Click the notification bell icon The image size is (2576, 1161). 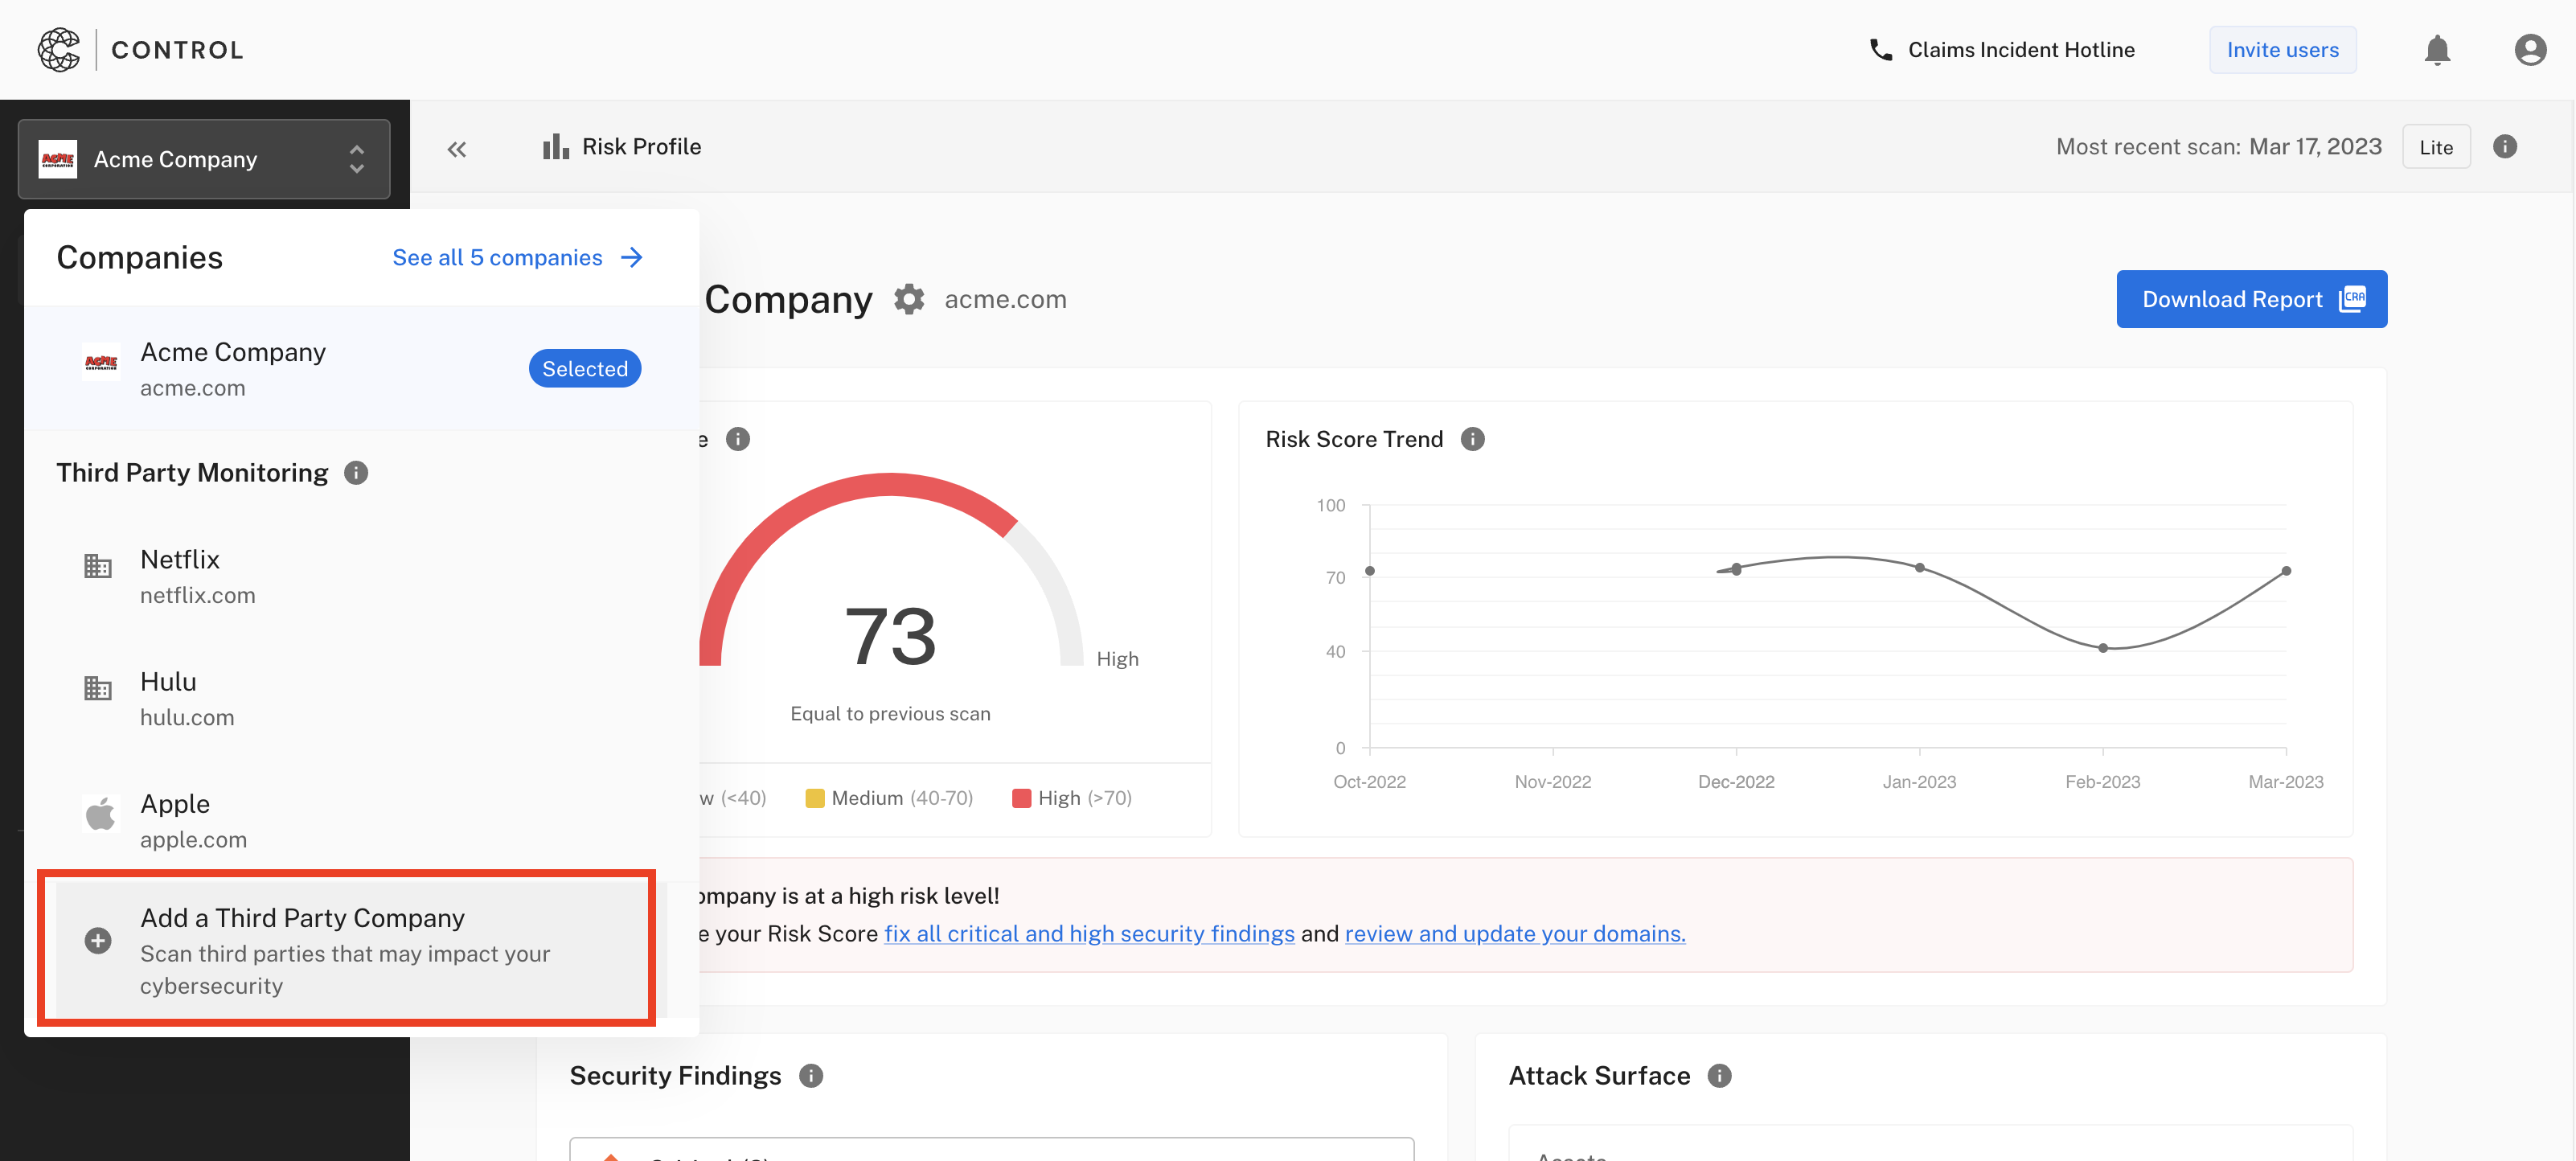tap(2438, 49)
